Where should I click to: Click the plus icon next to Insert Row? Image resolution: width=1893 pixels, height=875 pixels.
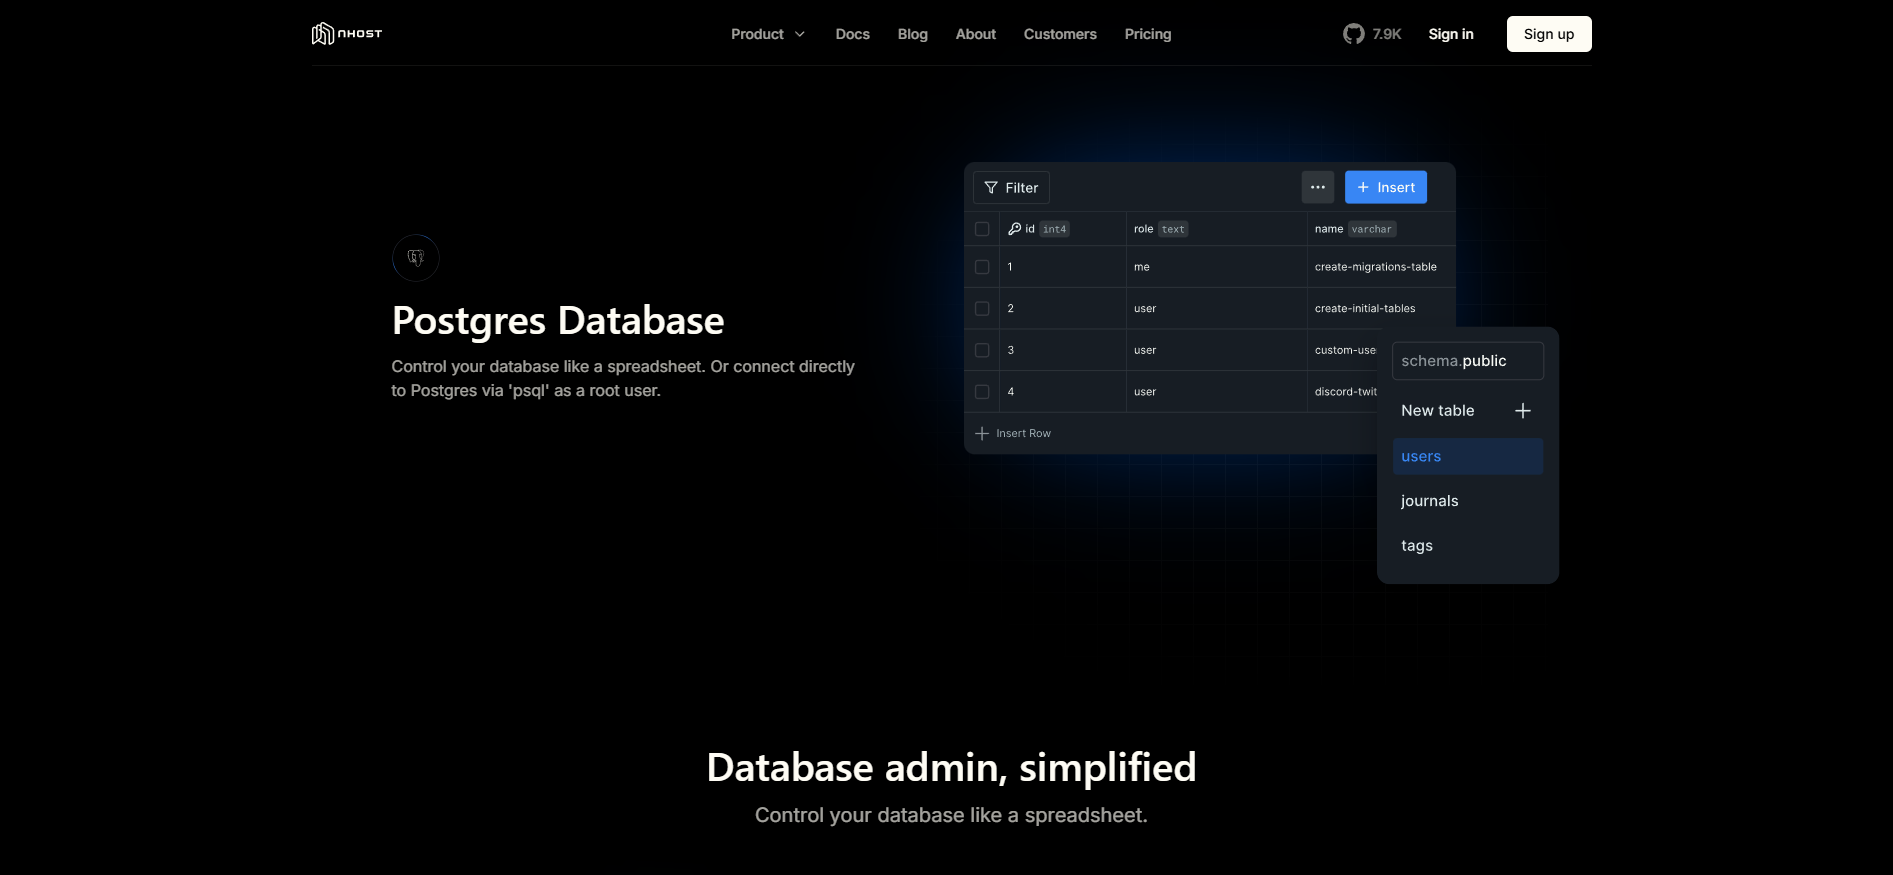(x=982, y=434)
